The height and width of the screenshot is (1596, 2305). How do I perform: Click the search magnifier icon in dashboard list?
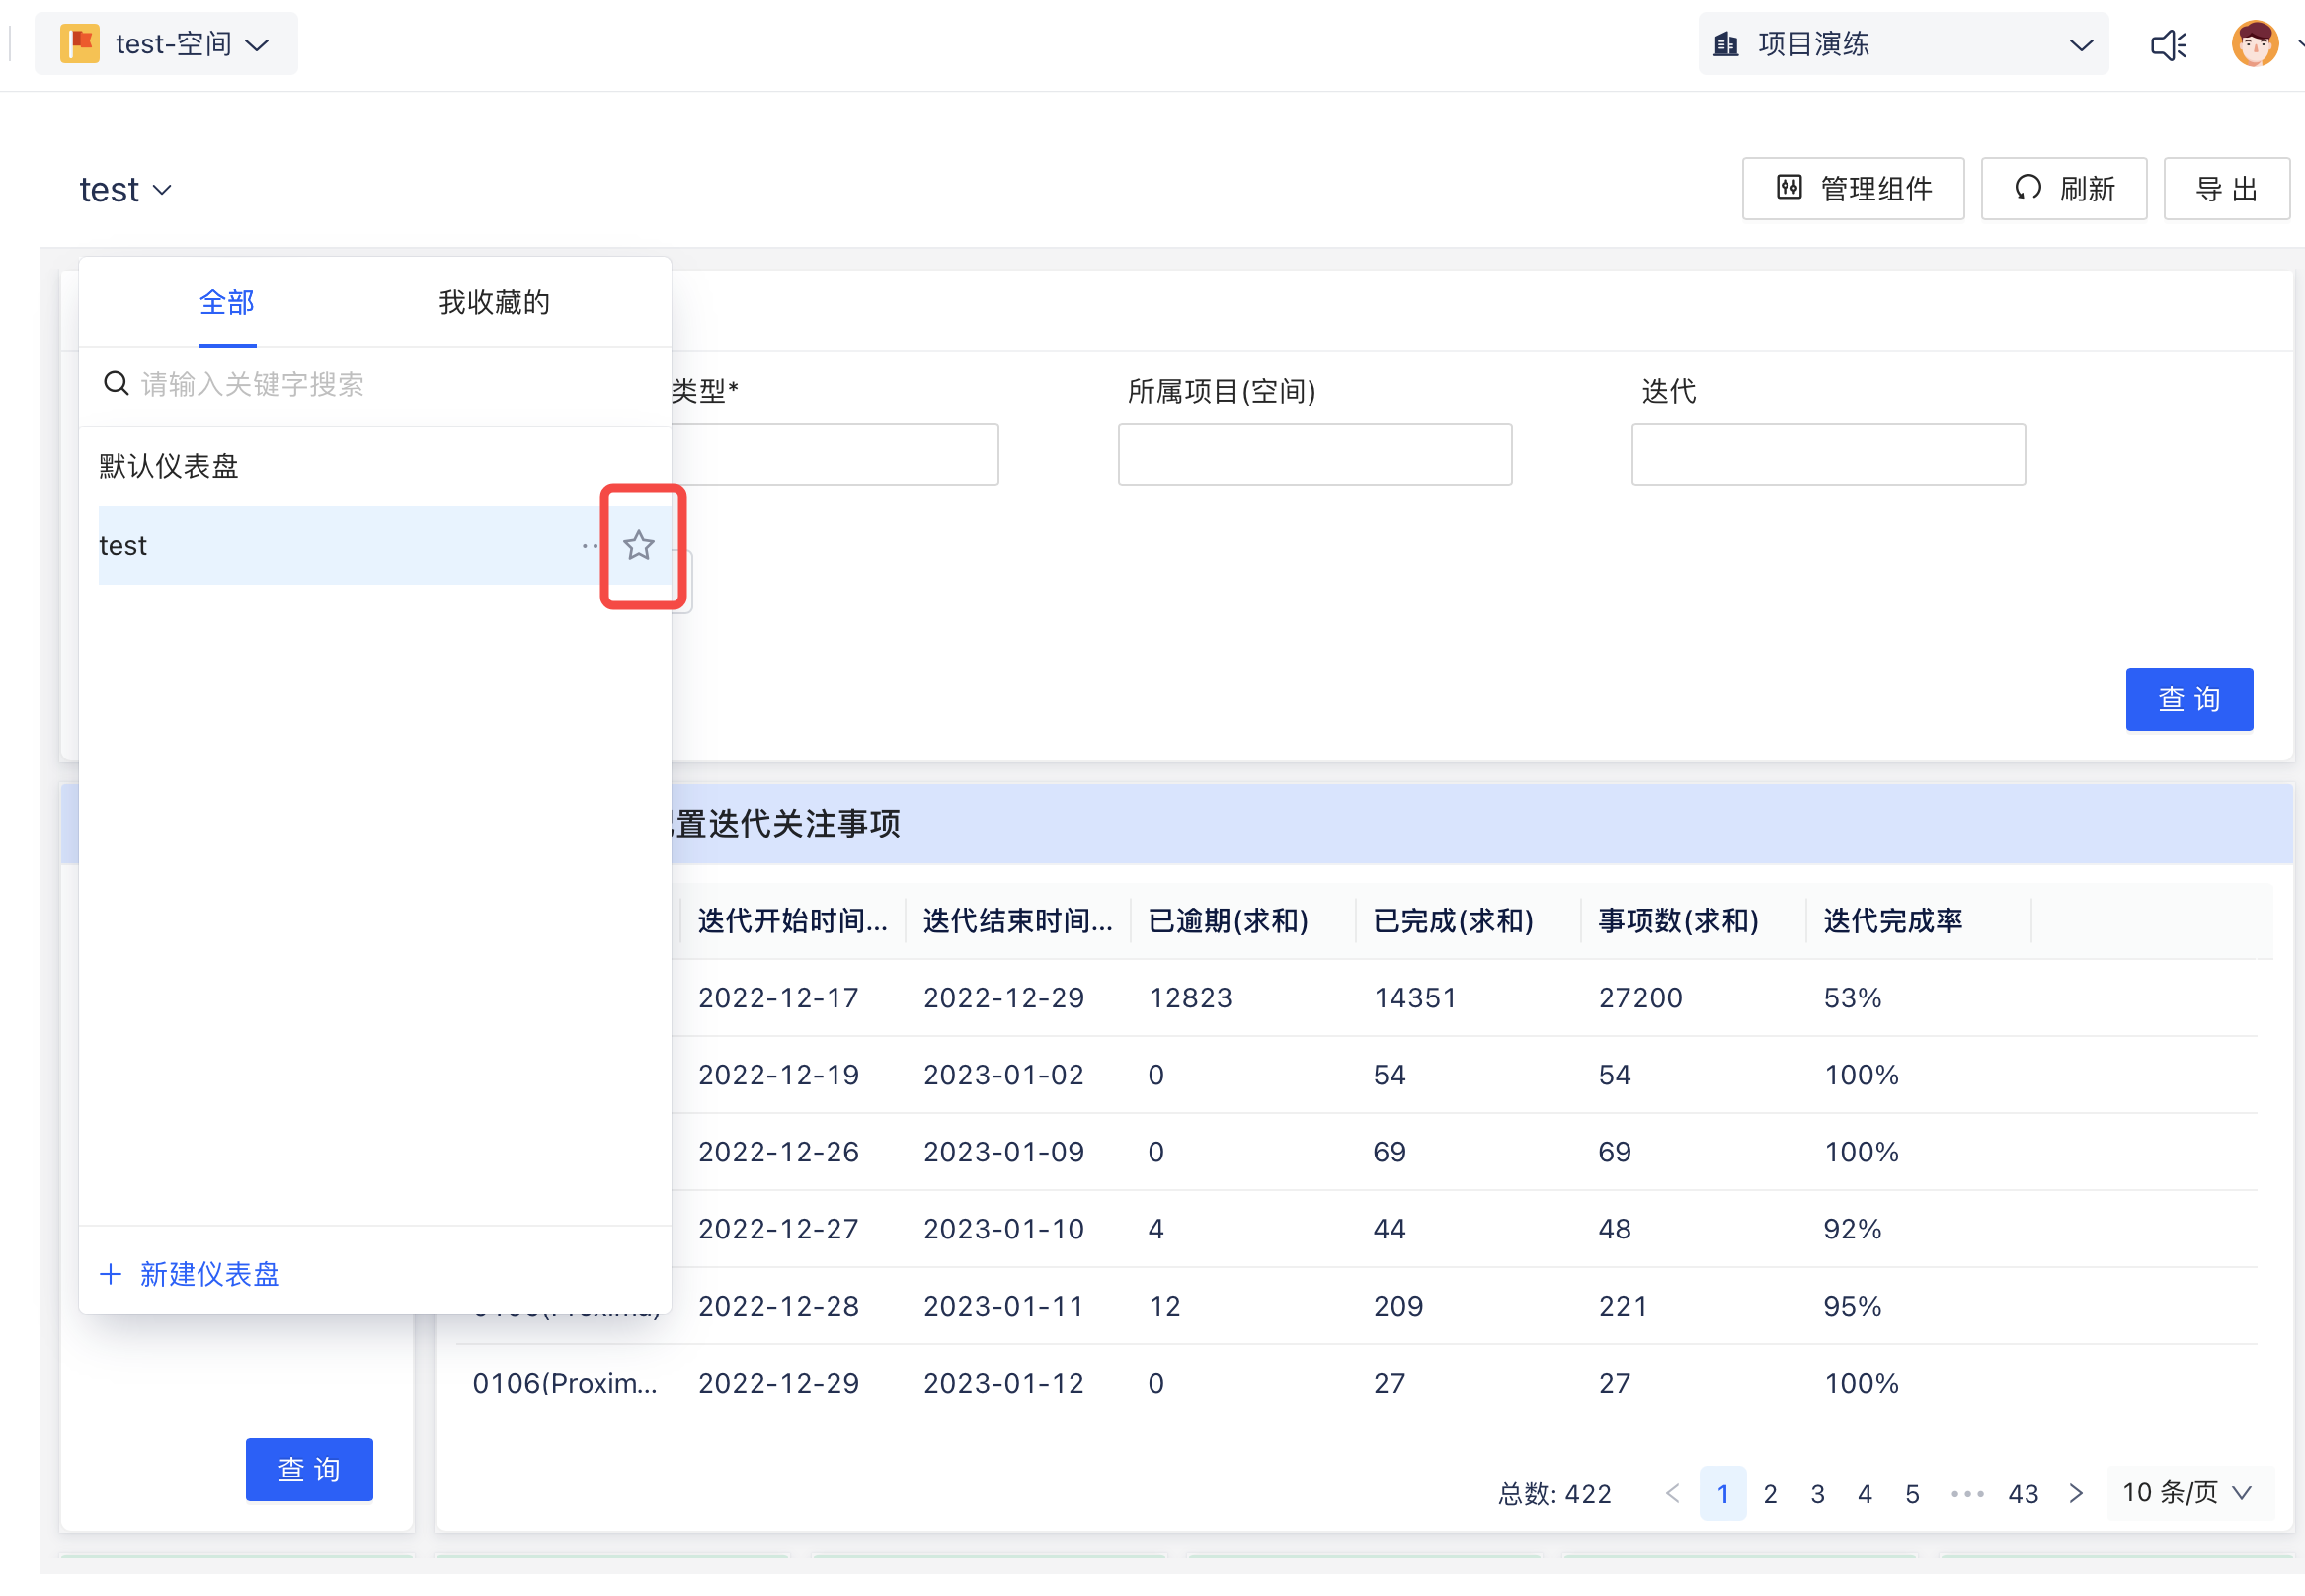coord(116,384)
